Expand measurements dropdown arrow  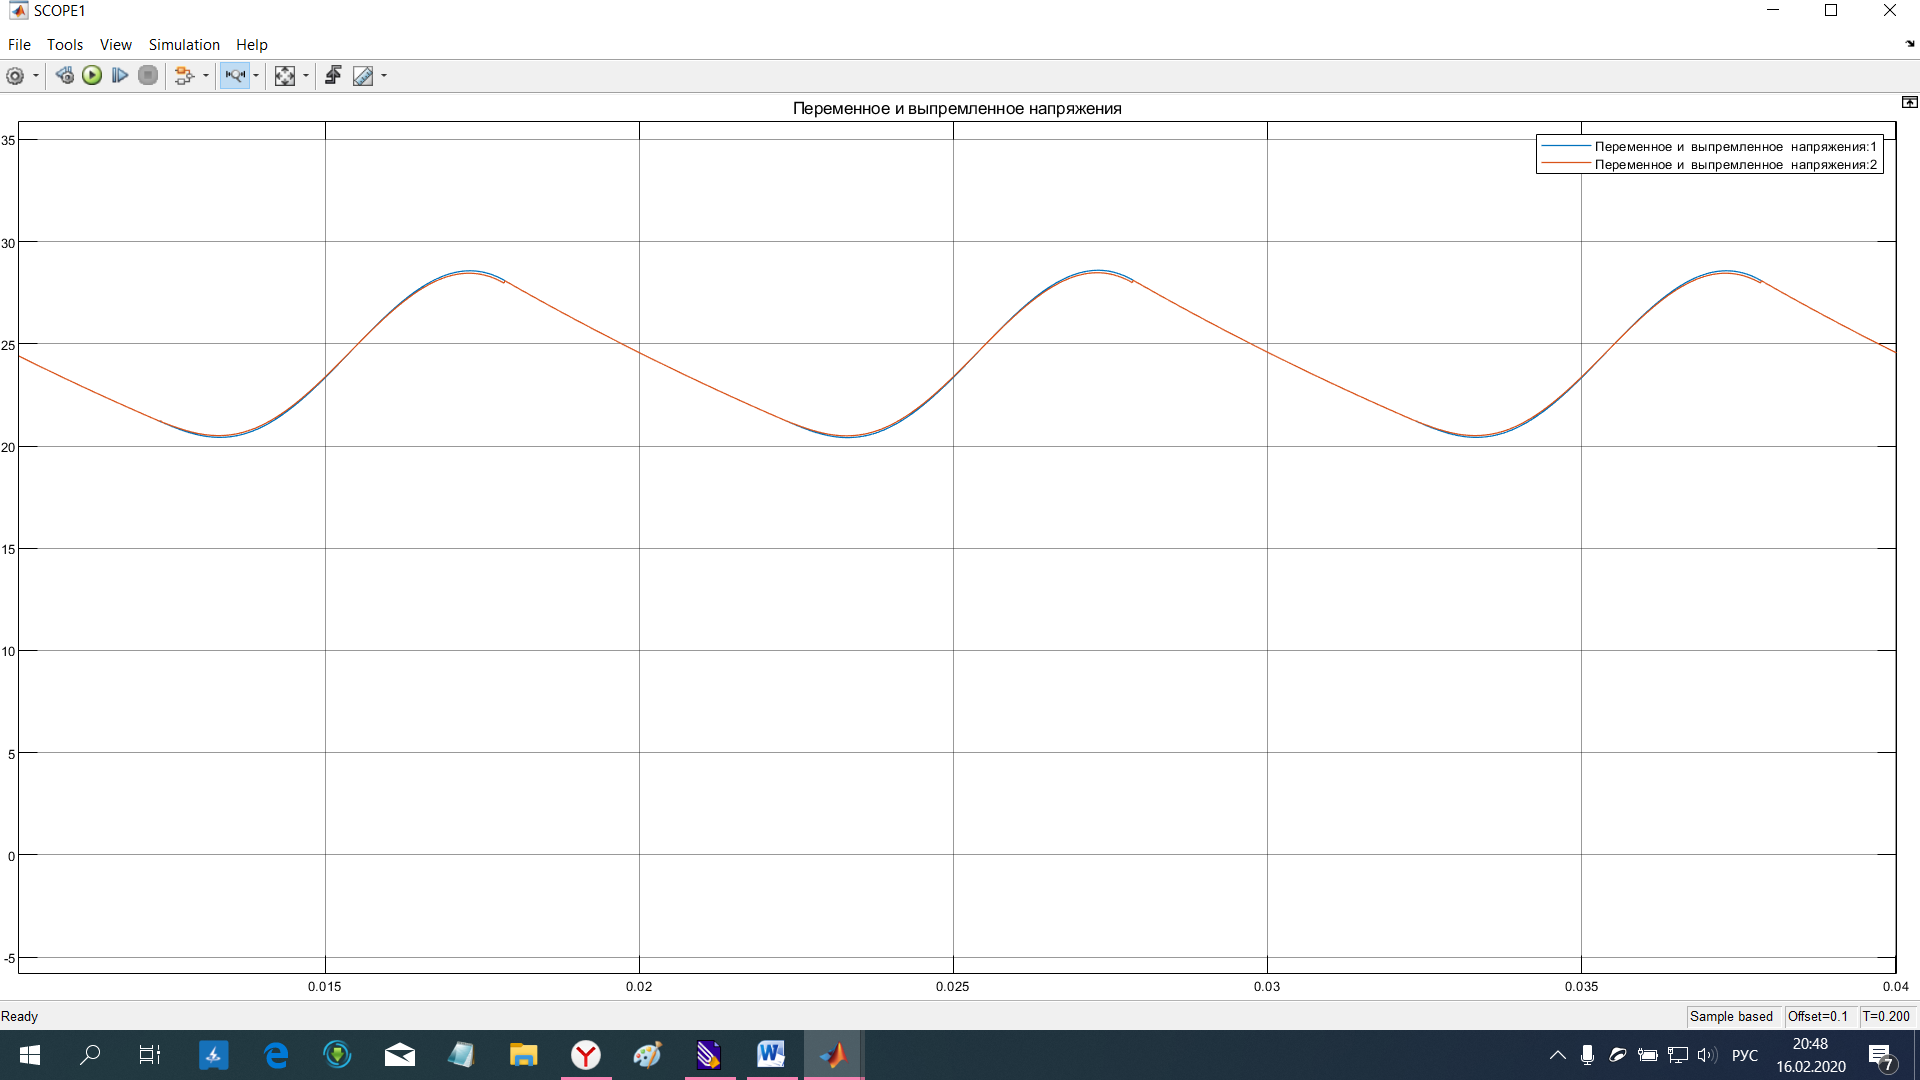click(x=384, y=76)
